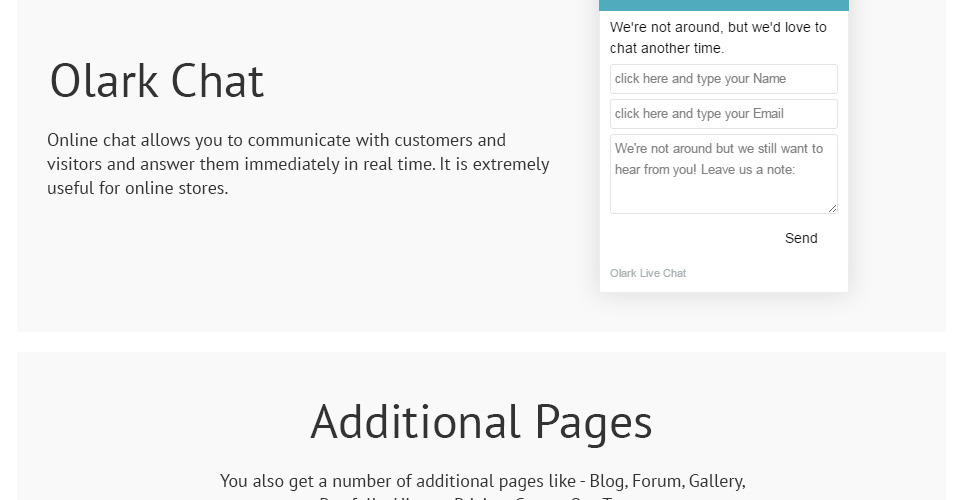The image size is (965, 500).
Task: Click the "Additional Pages" heading
Action: (x=481, y=421)
